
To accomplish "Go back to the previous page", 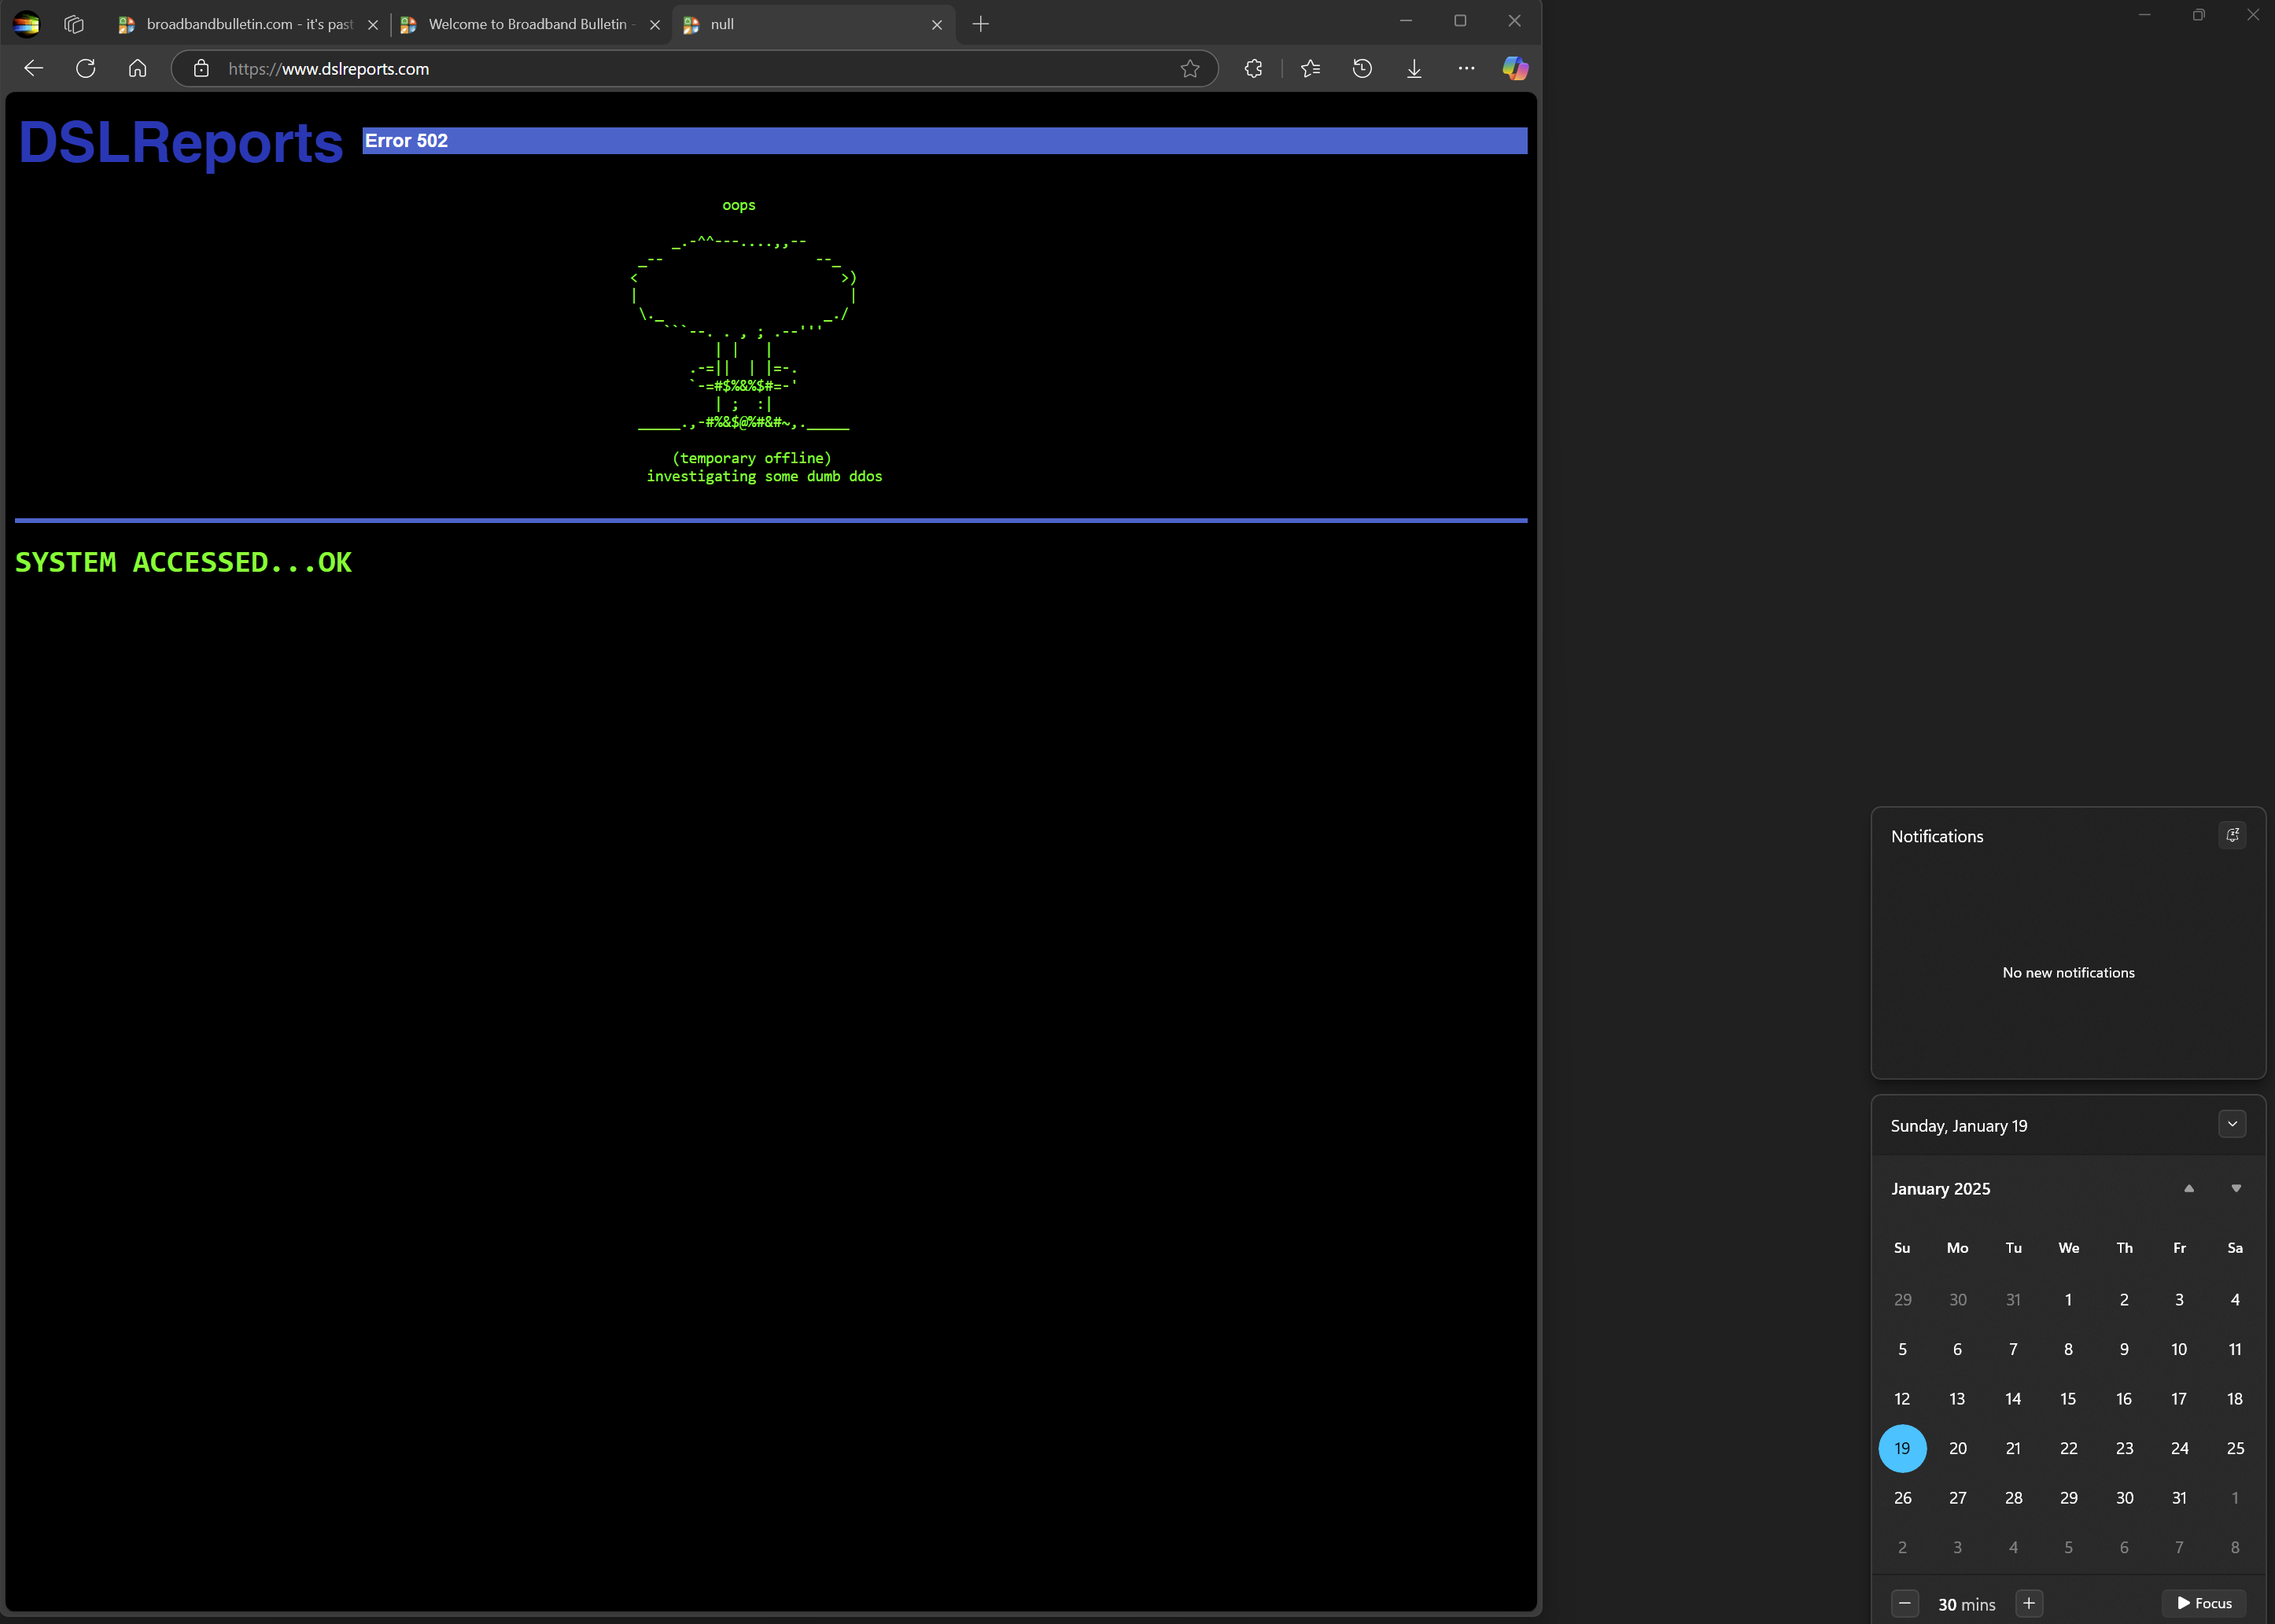I will [34, 68].
